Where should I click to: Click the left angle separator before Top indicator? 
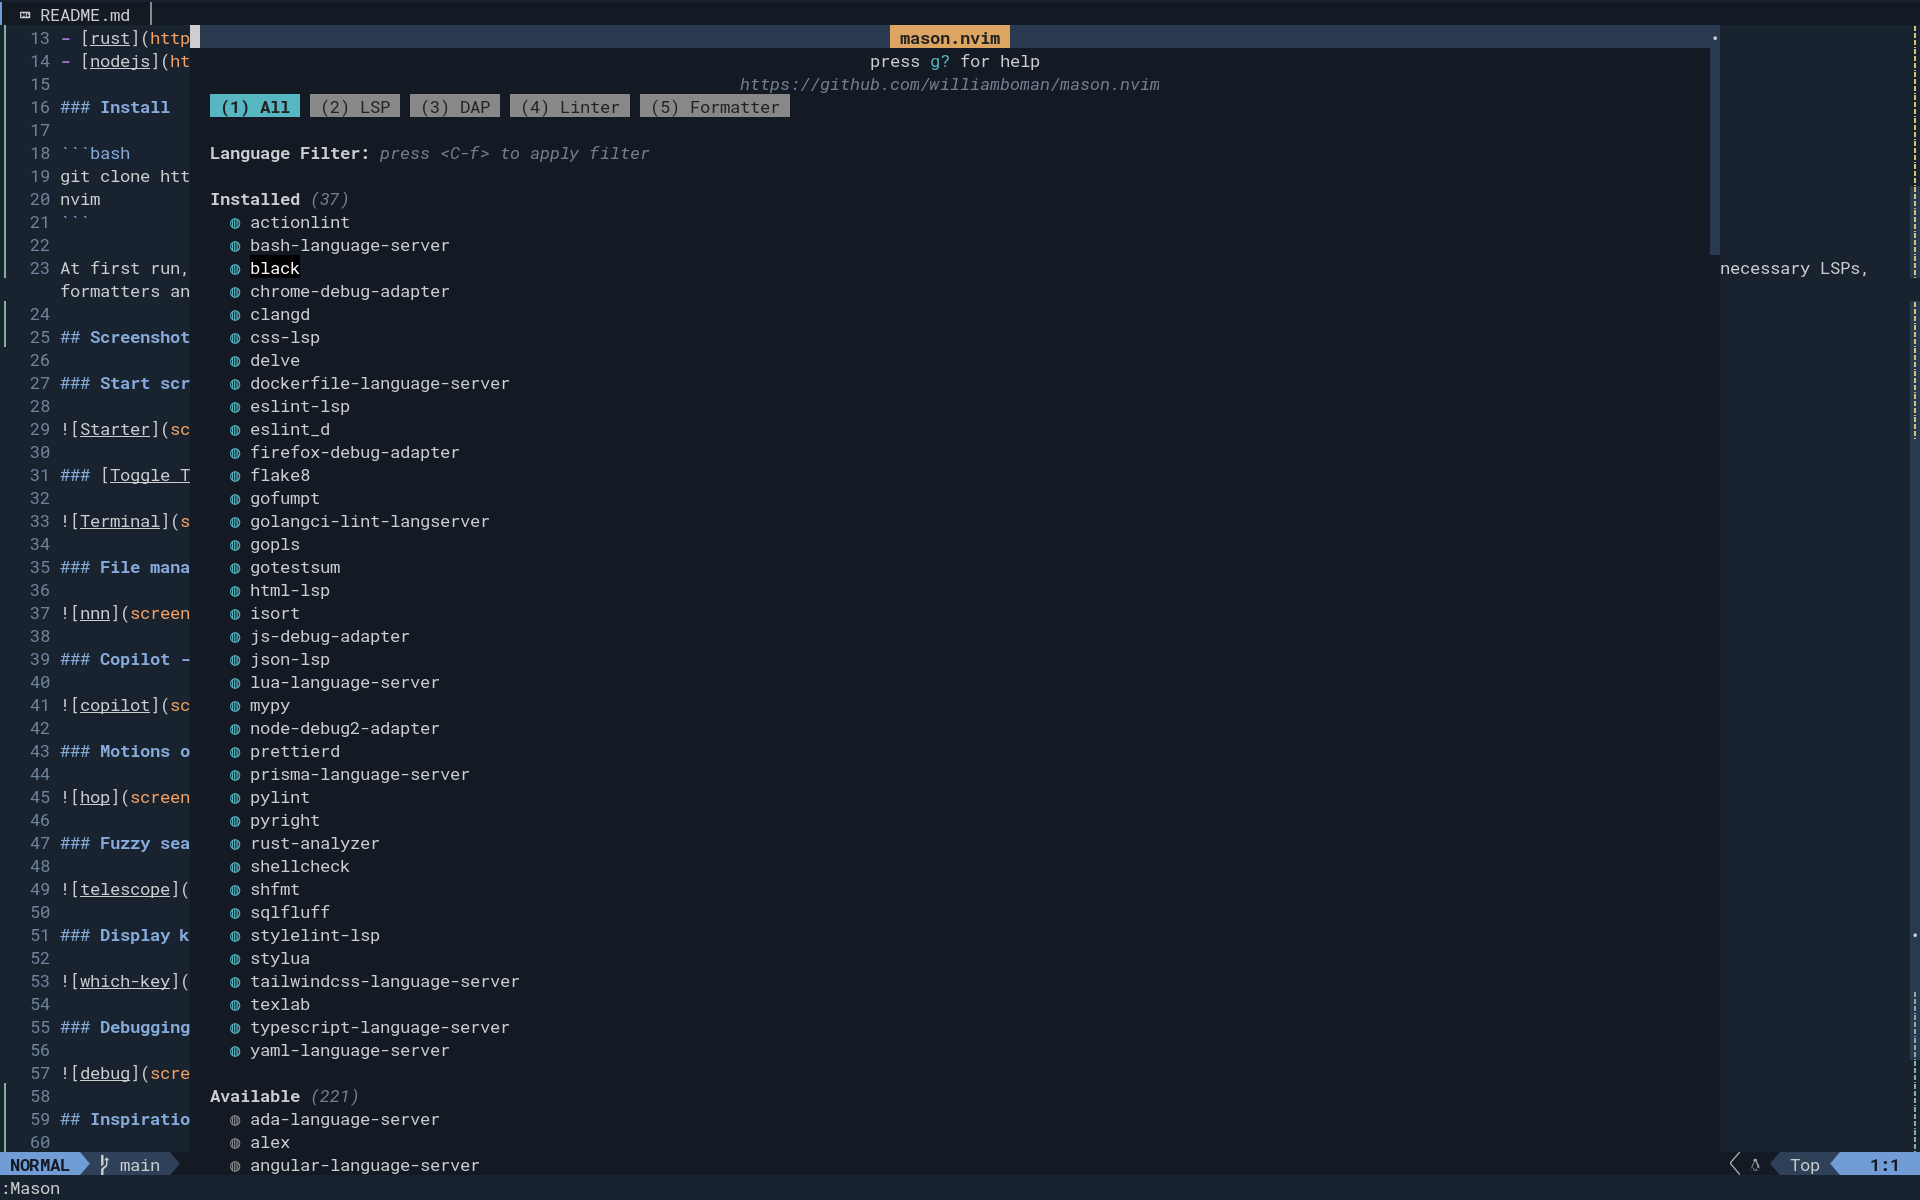pyautogui.click(x=1734, y=1164)
